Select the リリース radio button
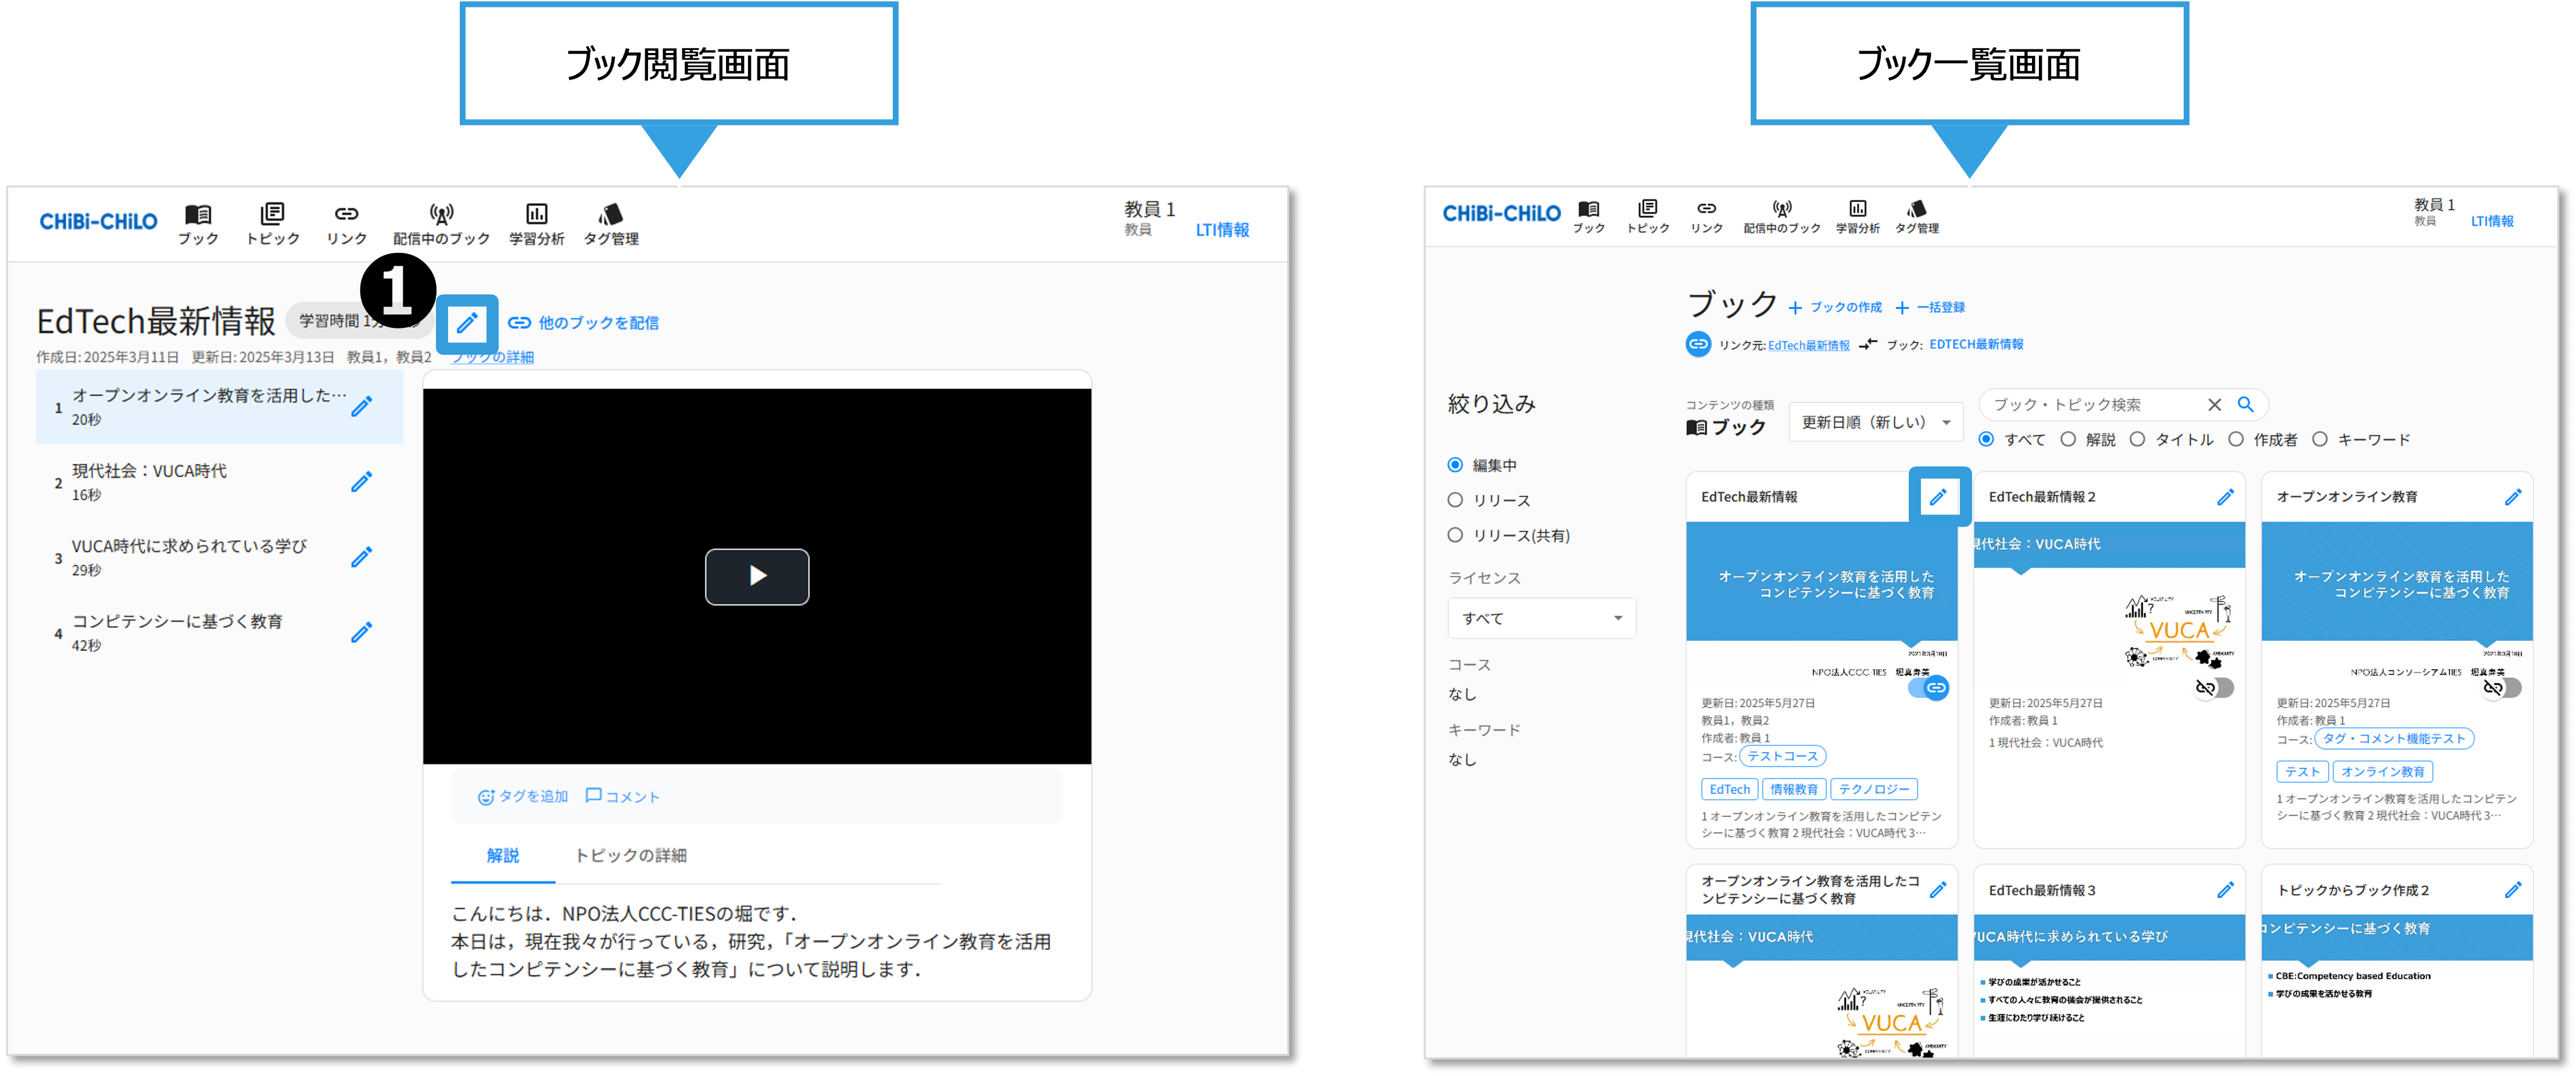This screenshot has height=1076, width=2576. point(1455,500)
